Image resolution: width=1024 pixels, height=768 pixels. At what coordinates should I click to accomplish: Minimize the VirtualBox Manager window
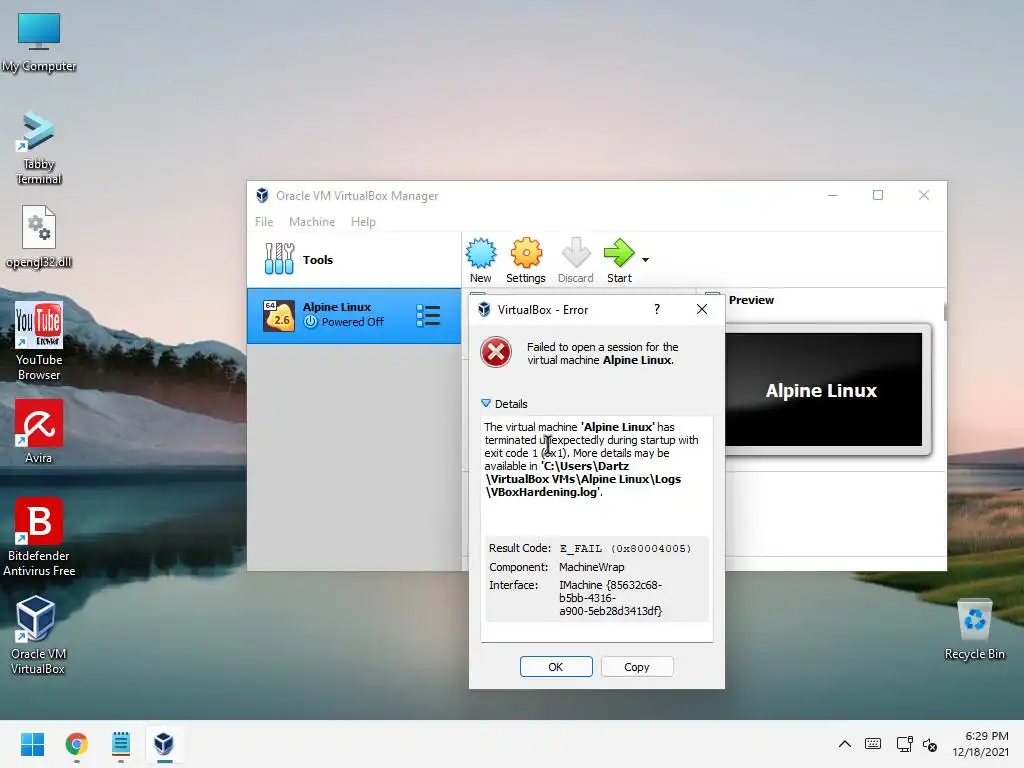(x=833, y=195)
